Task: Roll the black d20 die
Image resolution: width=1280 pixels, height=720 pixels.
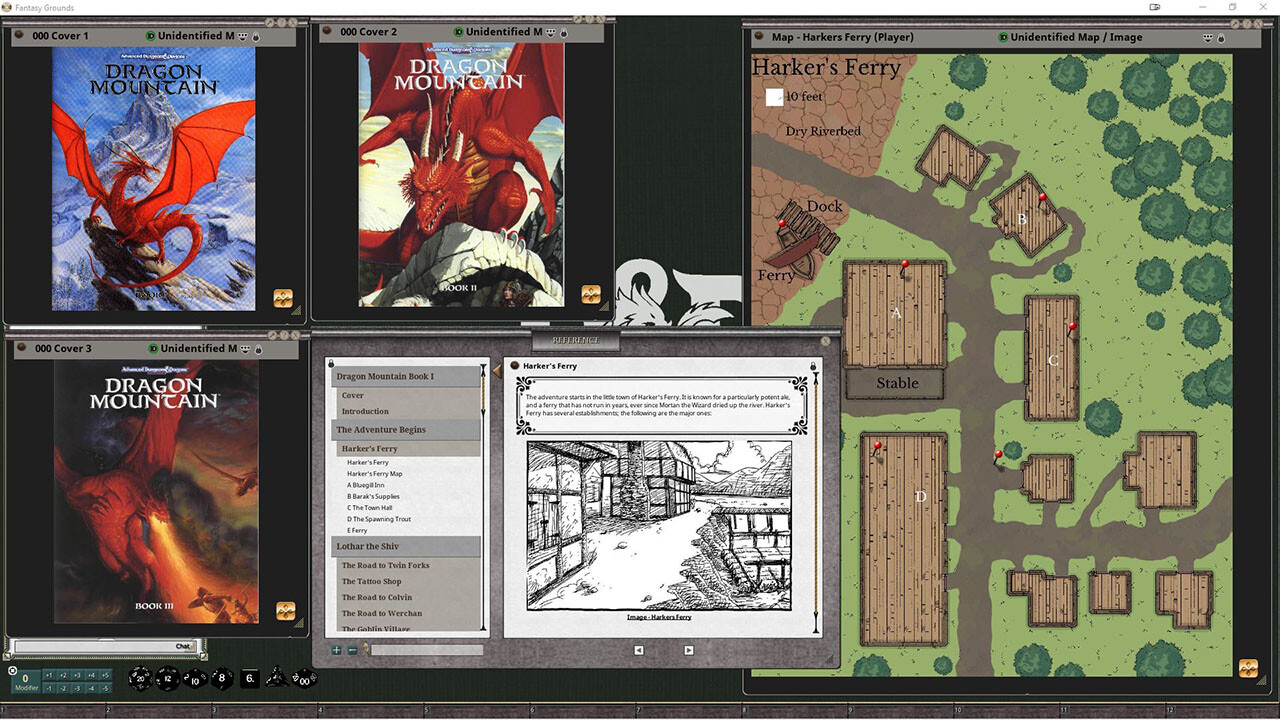Action: 139,678
